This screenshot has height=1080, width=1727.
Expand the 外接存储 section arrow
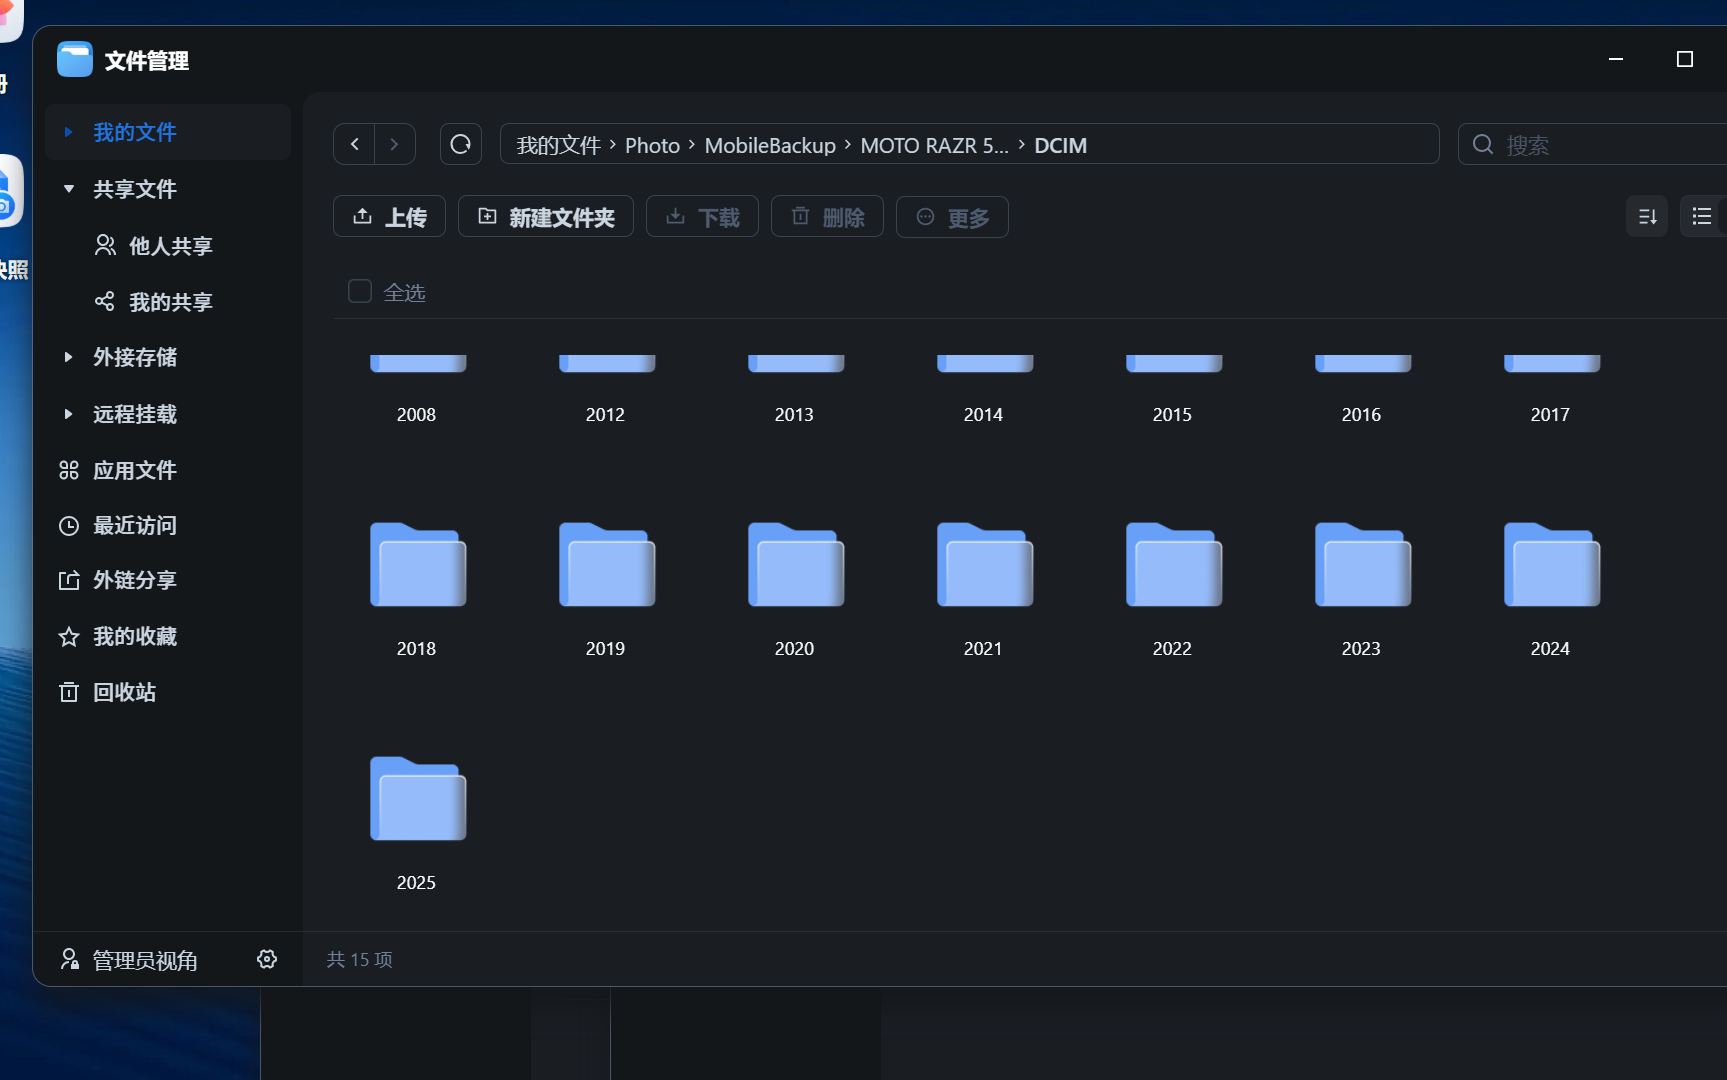tap(68, 357)
